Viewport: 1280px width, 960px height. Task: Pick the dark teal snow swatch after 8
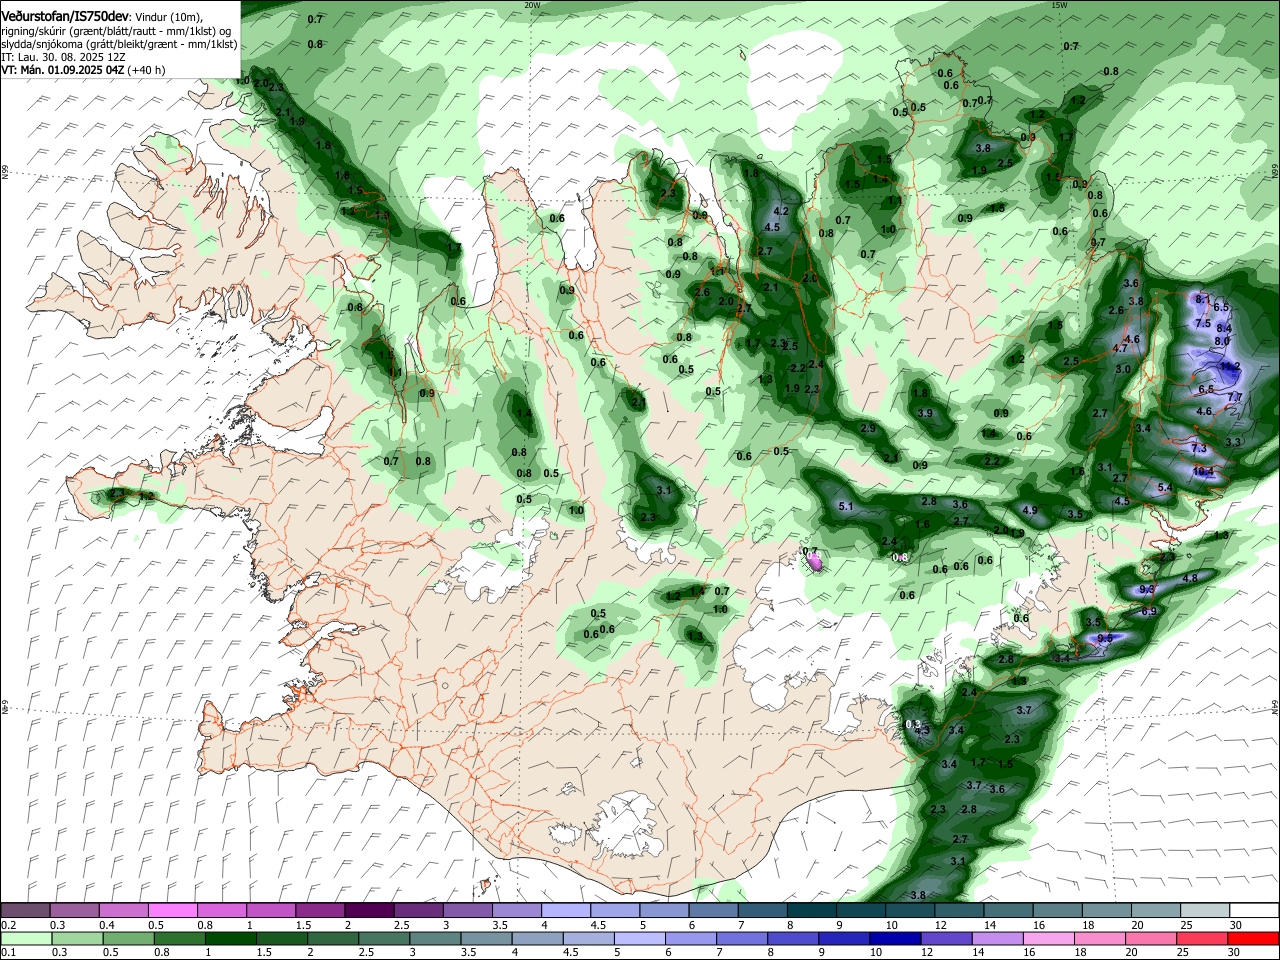[810, 910]
